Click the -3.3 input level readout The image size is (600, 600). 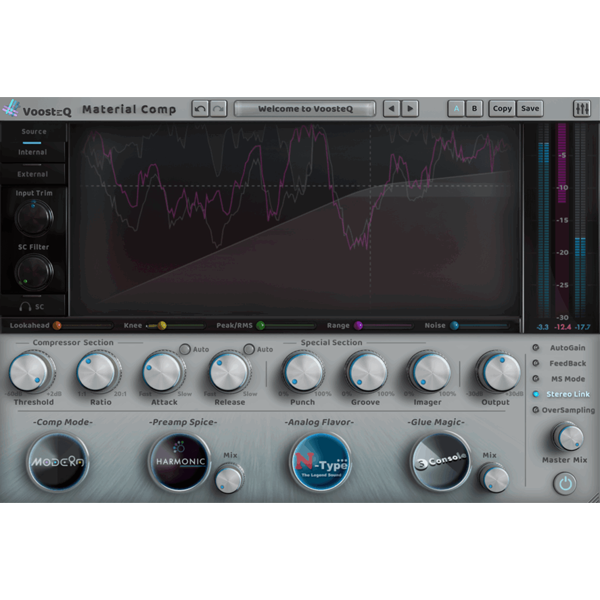pyautogui.click(x=542, y=327)
